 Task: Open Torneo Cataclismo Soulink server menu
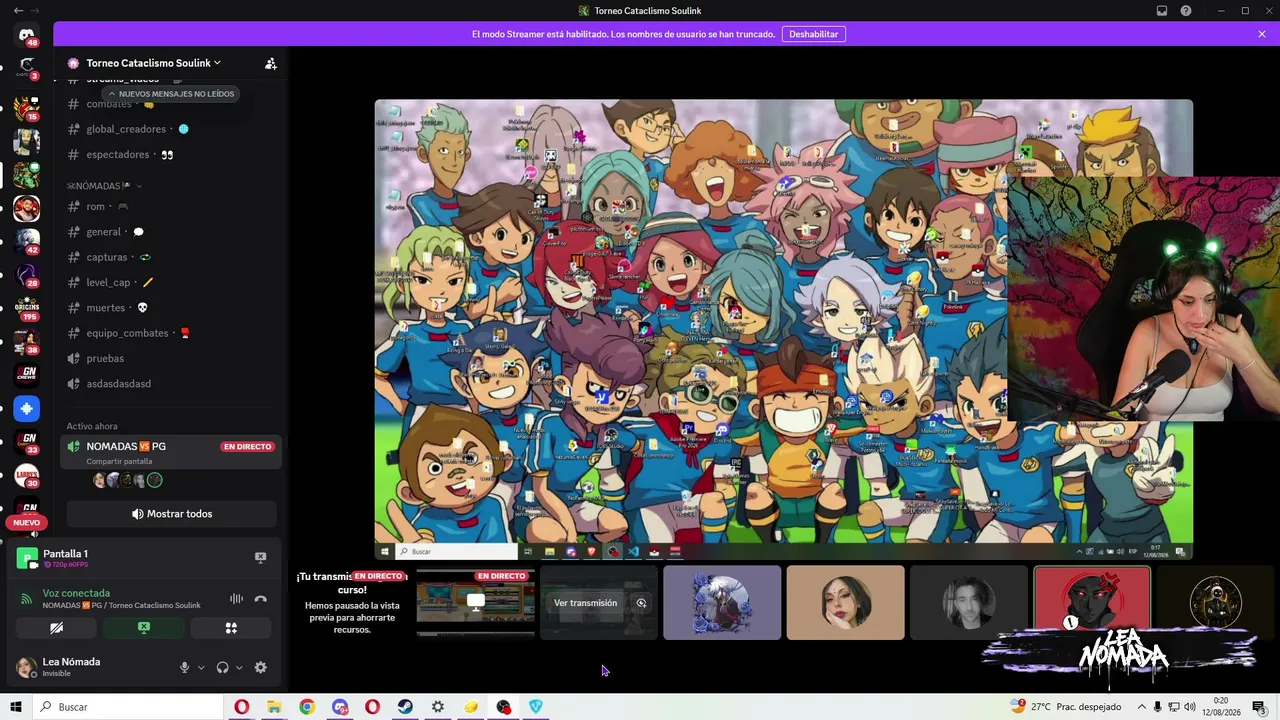pos(153,63)
